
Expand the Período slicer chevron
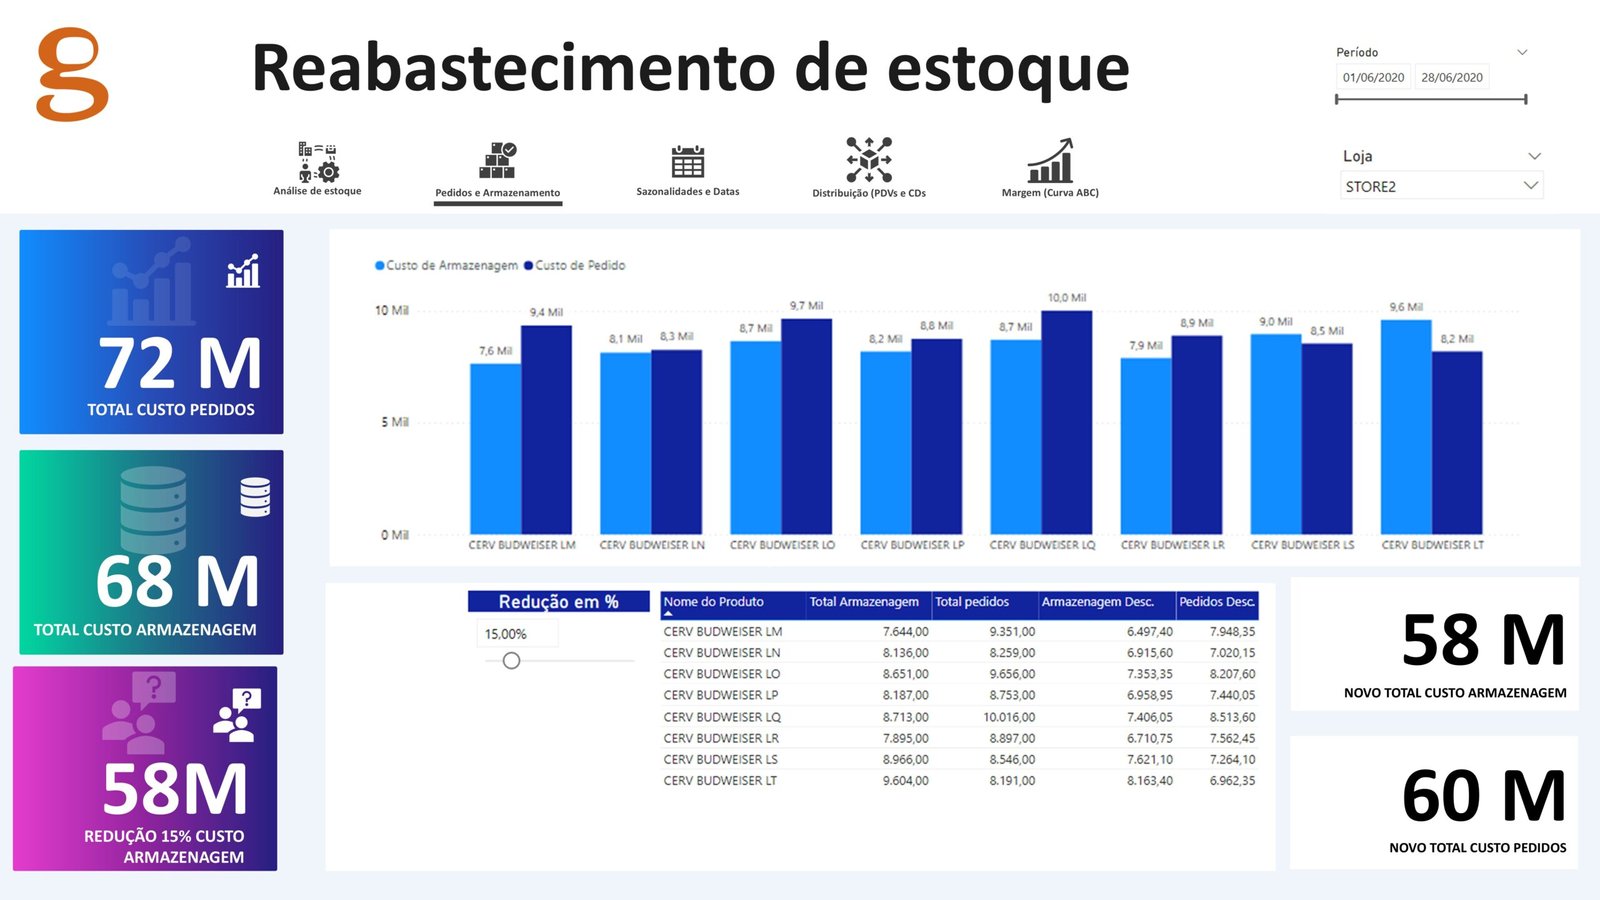click(1522, 52)
